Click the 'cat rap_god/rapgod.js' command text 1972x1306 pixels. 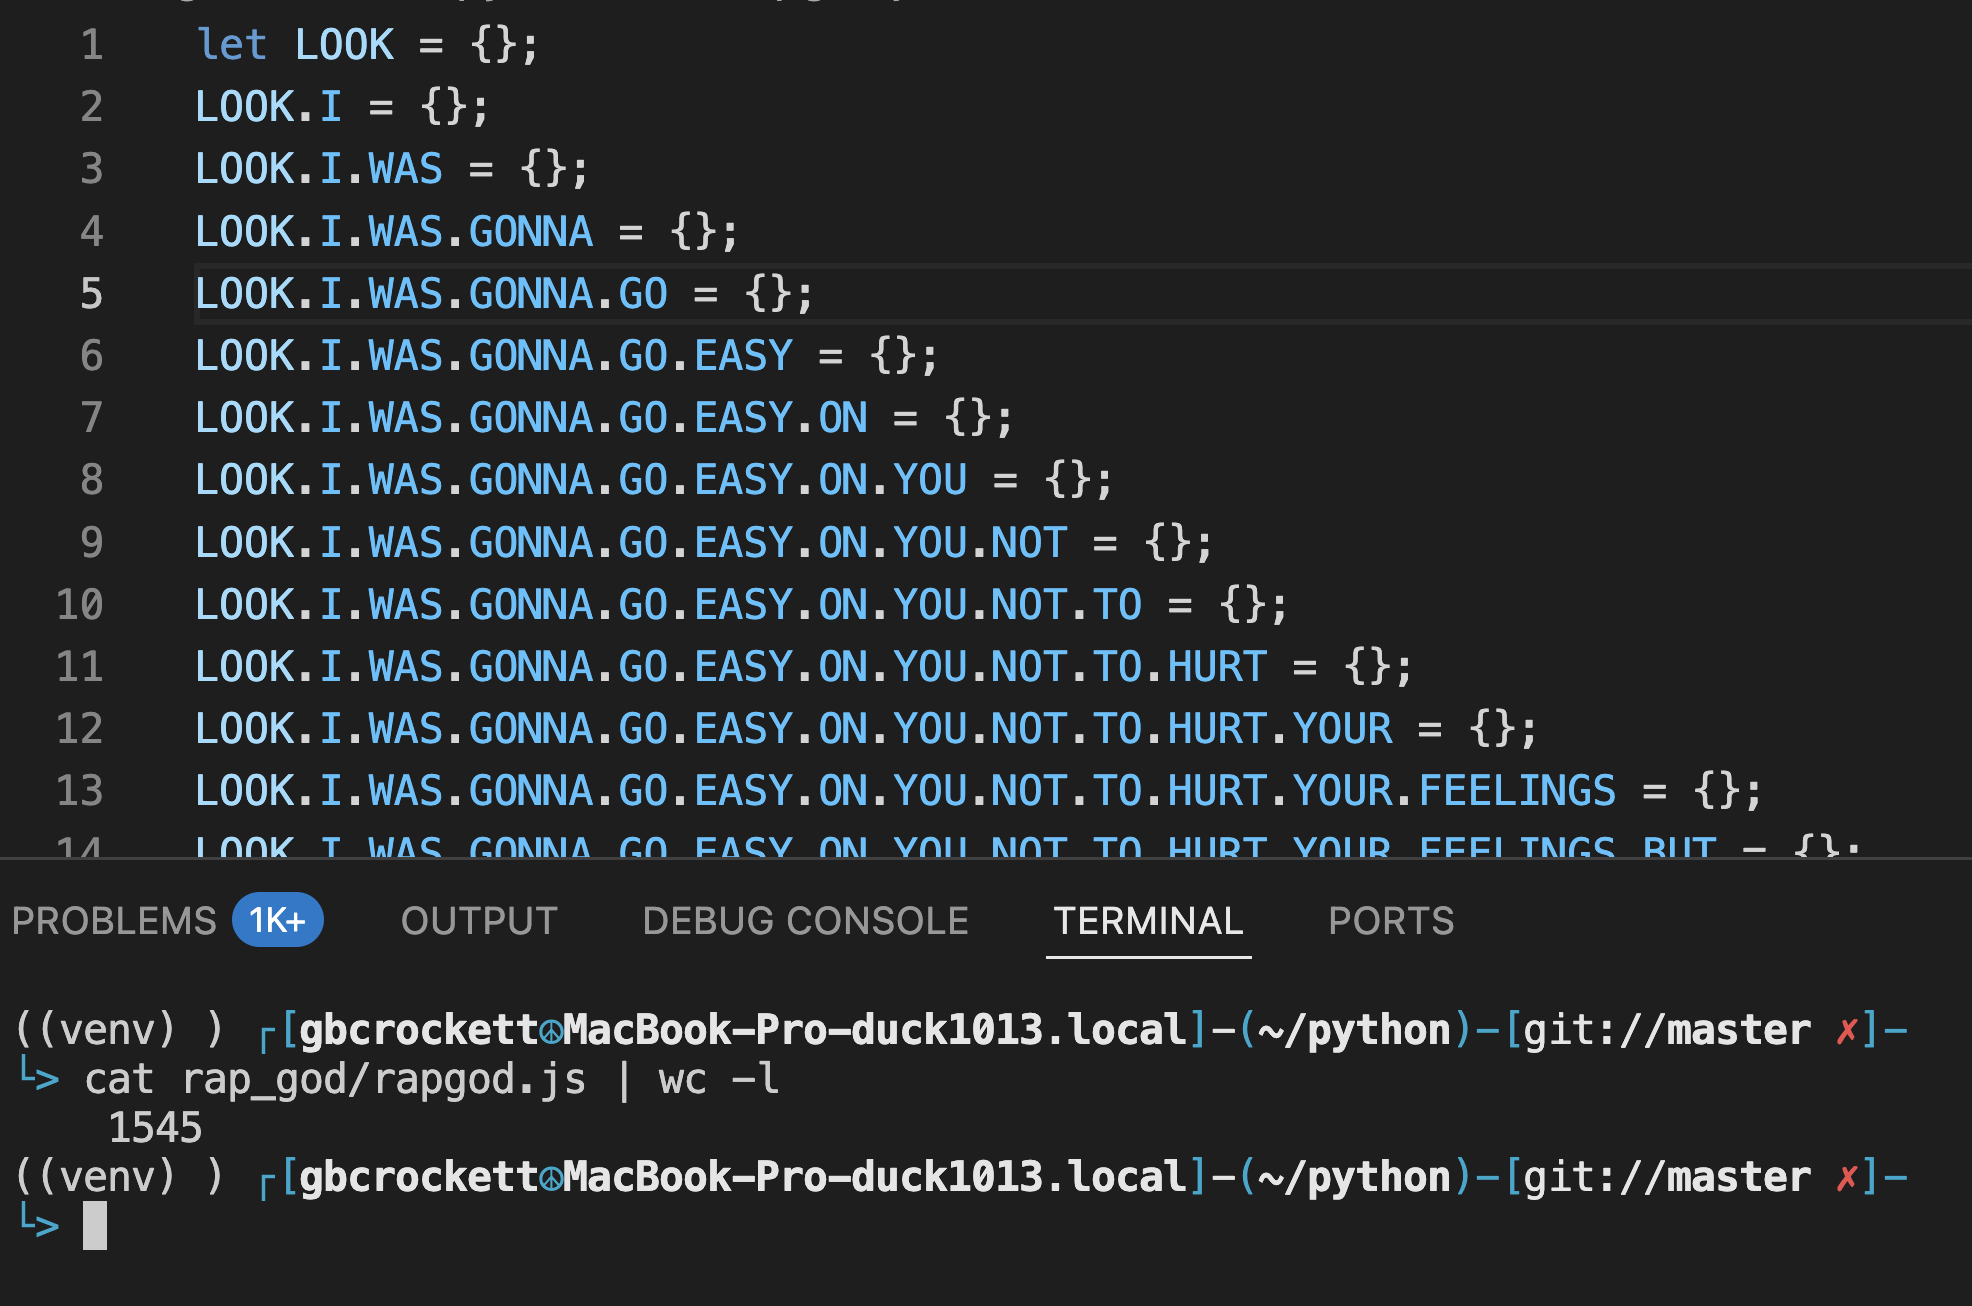click(335, 1080)
